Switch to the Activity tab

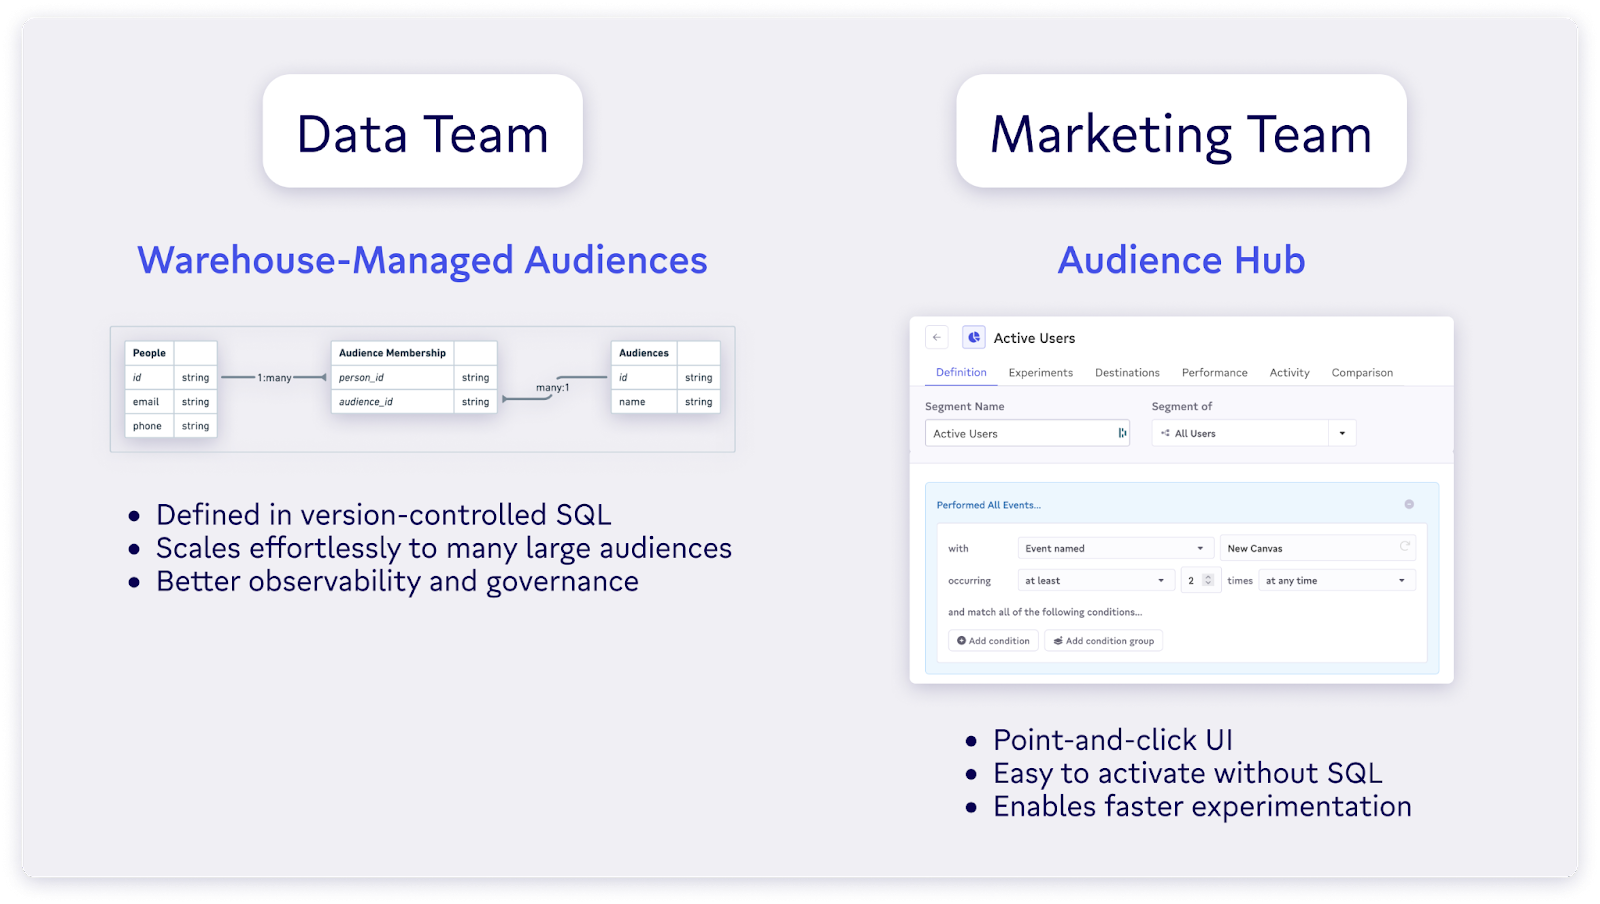[x=1289, y=373]
